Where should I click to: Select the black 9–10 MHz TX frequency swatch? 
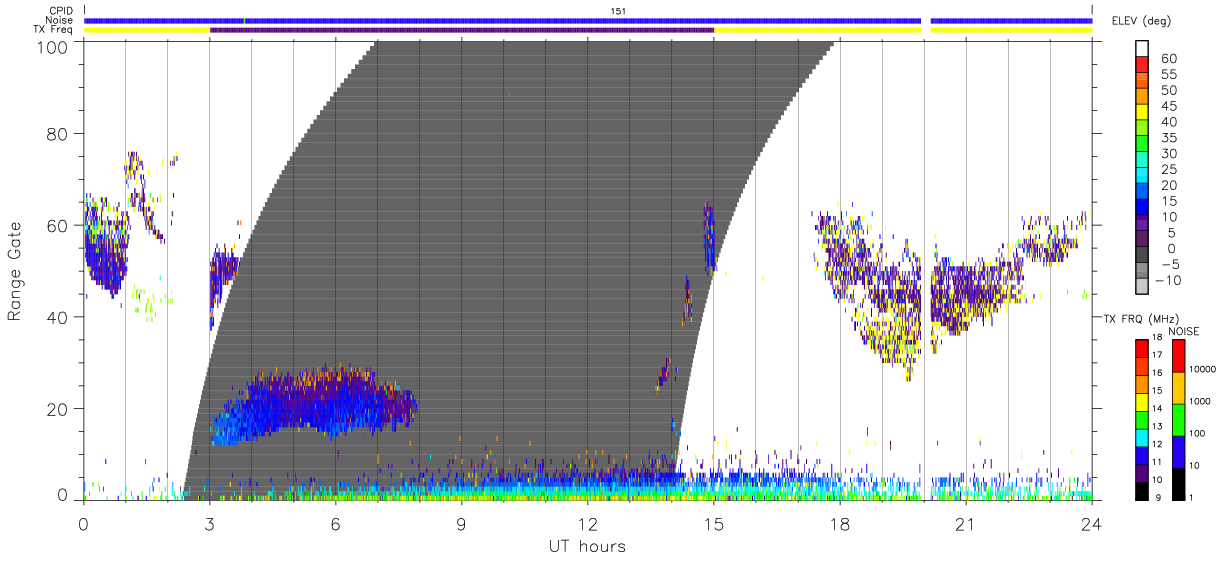[1141, 492]
